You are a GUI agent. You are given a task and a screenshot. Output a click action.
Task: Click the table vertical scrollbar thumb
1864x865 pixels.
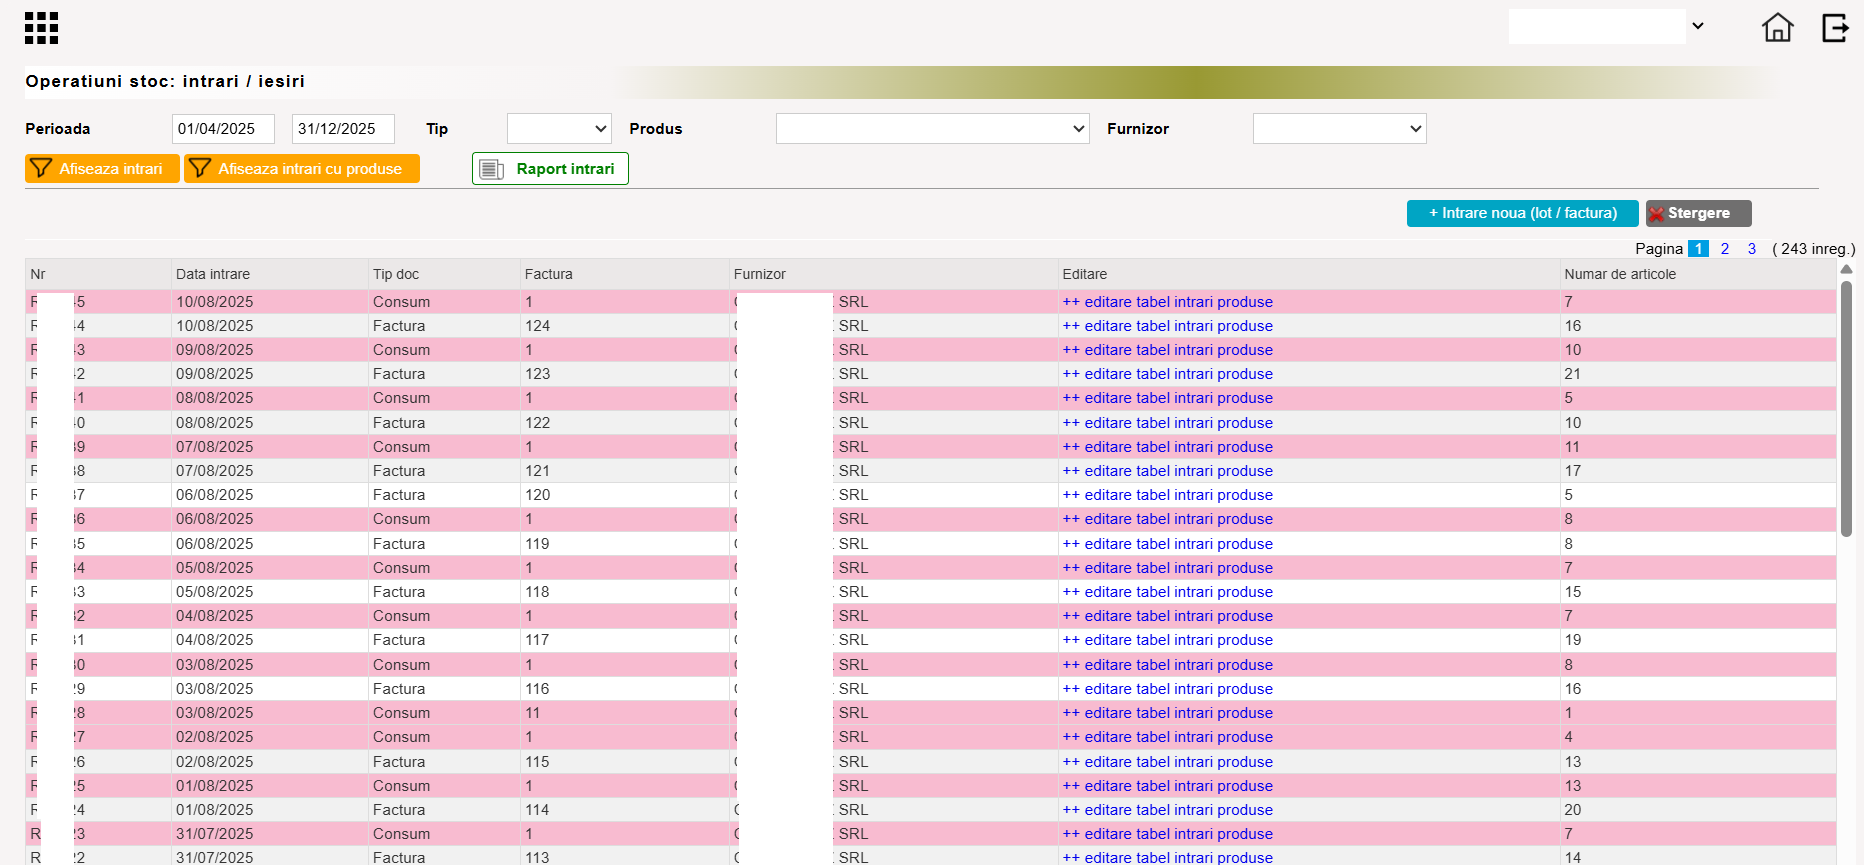(x=1846, y=409)
